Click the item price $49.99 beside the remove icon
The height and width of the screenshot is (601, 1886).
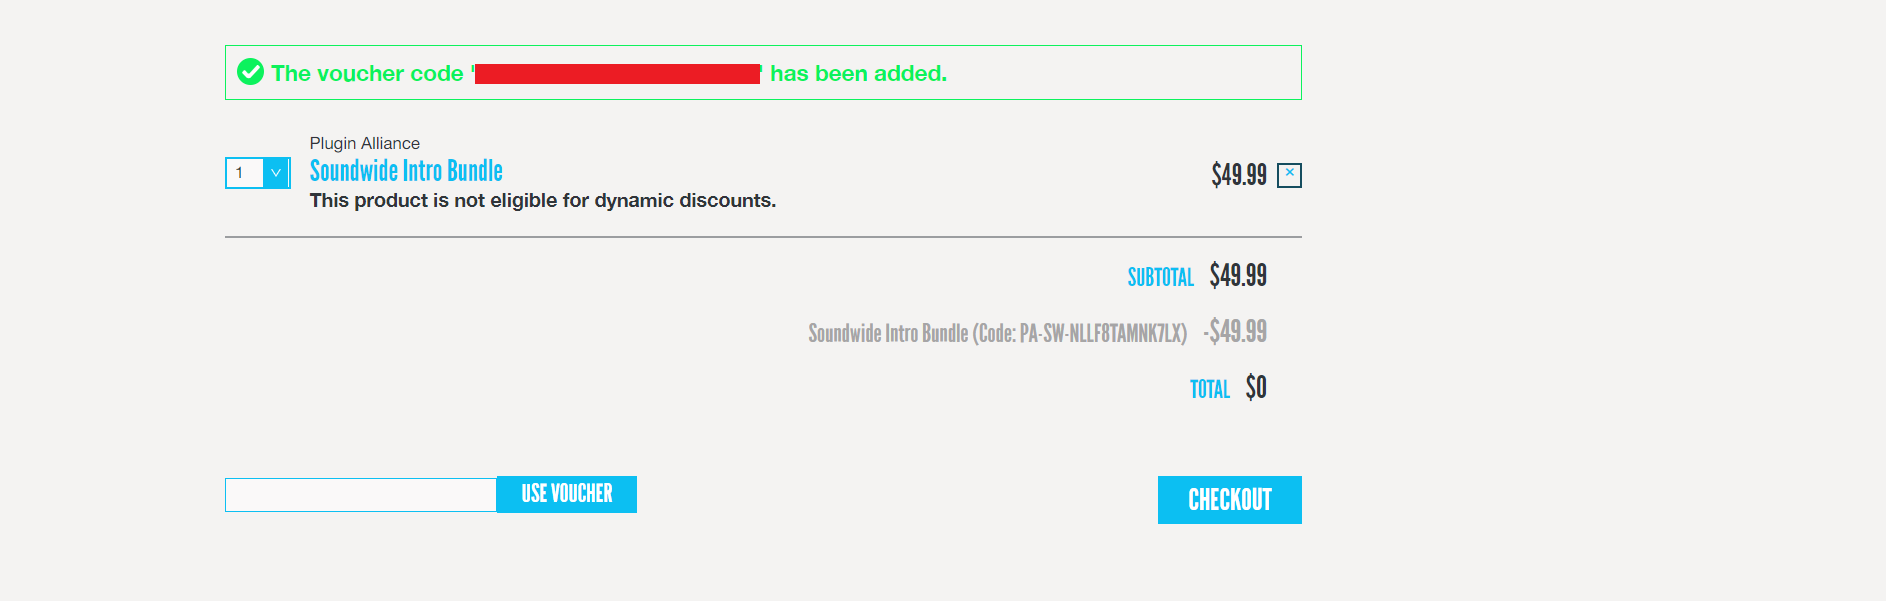(x=1238, y=175)
